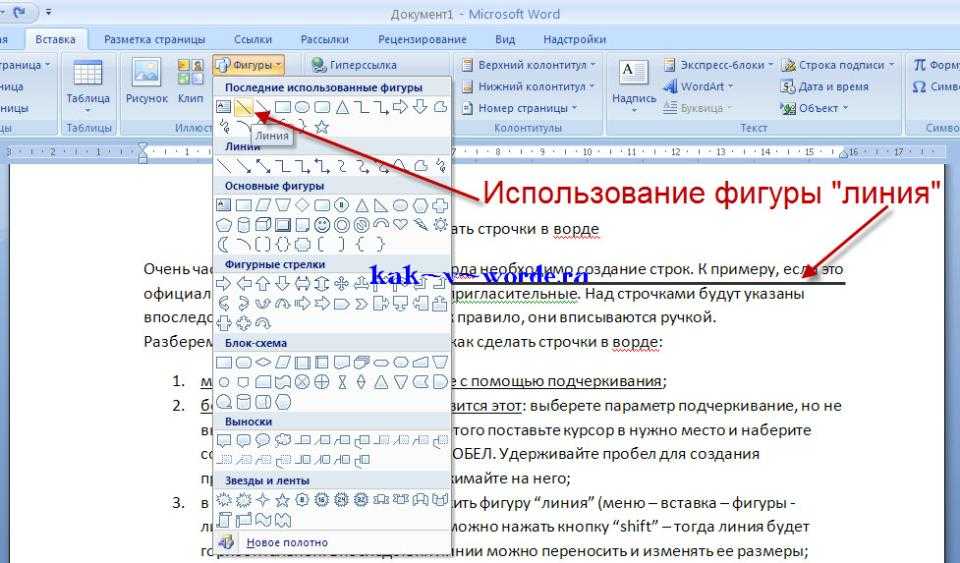Expand Строка подписи signature line menu
Screen dimensions: 960x563
pyautogui.click(x=838, y=65)
